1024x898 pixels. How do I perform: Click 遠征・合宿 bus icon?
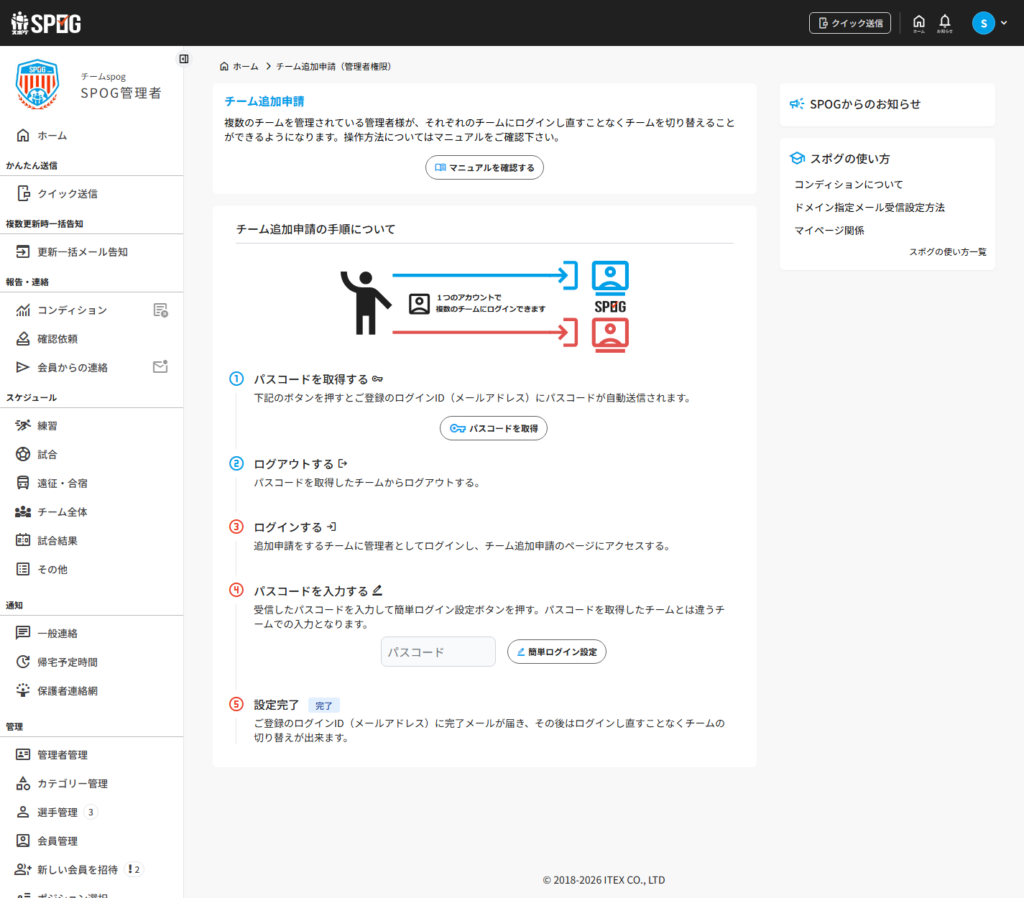pos(23,483)
